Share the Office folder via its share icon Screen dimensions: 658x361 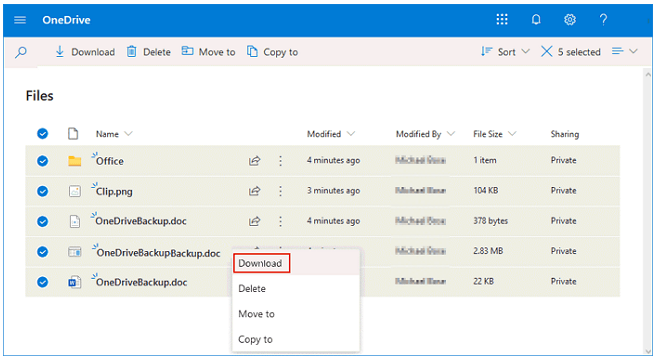[254, 161]
